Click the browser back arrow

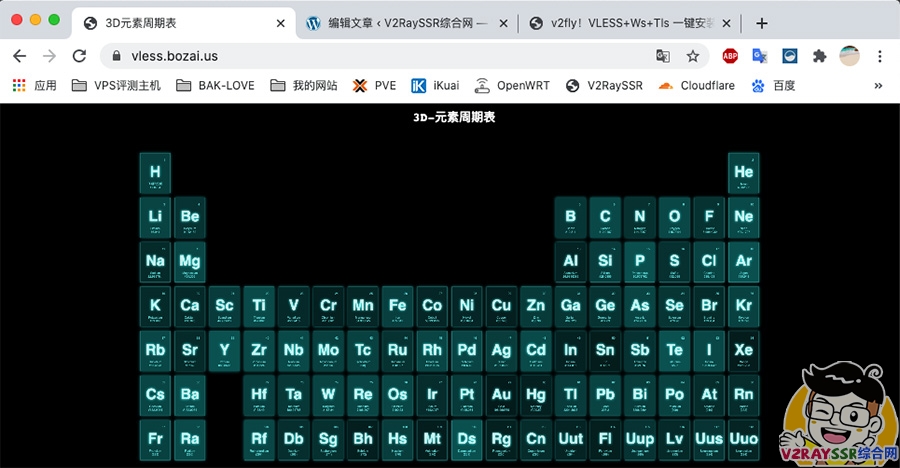(x=19, y=56)
